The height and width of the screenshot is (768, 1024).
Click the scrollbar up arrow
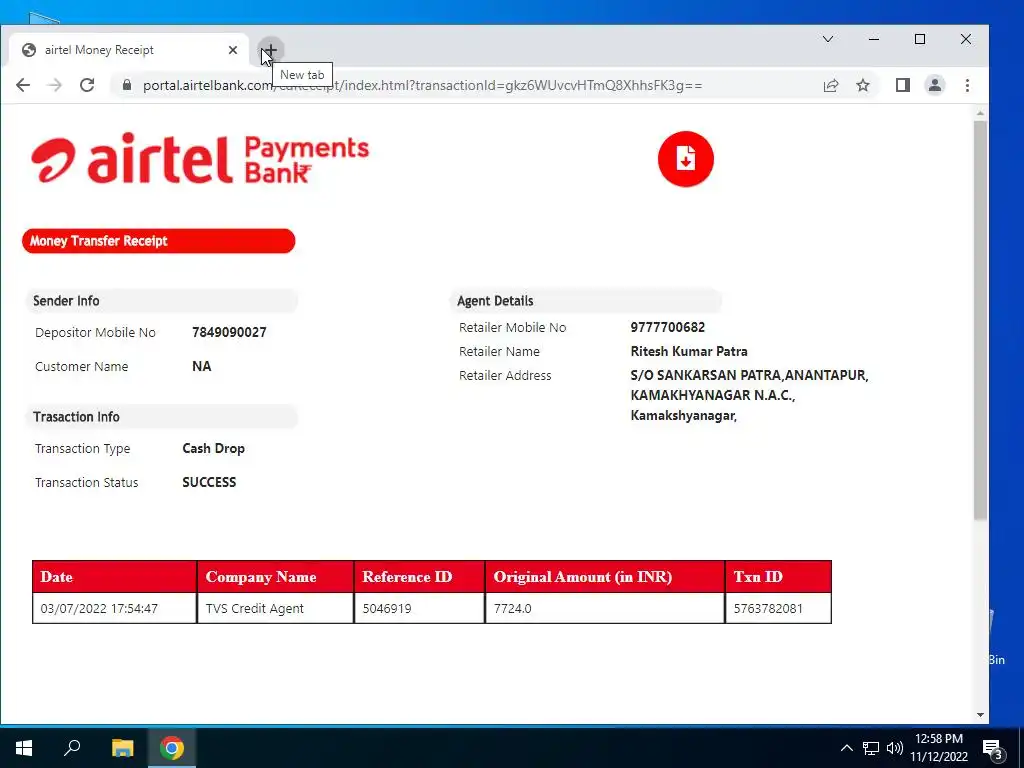click(x=980, y=114)
